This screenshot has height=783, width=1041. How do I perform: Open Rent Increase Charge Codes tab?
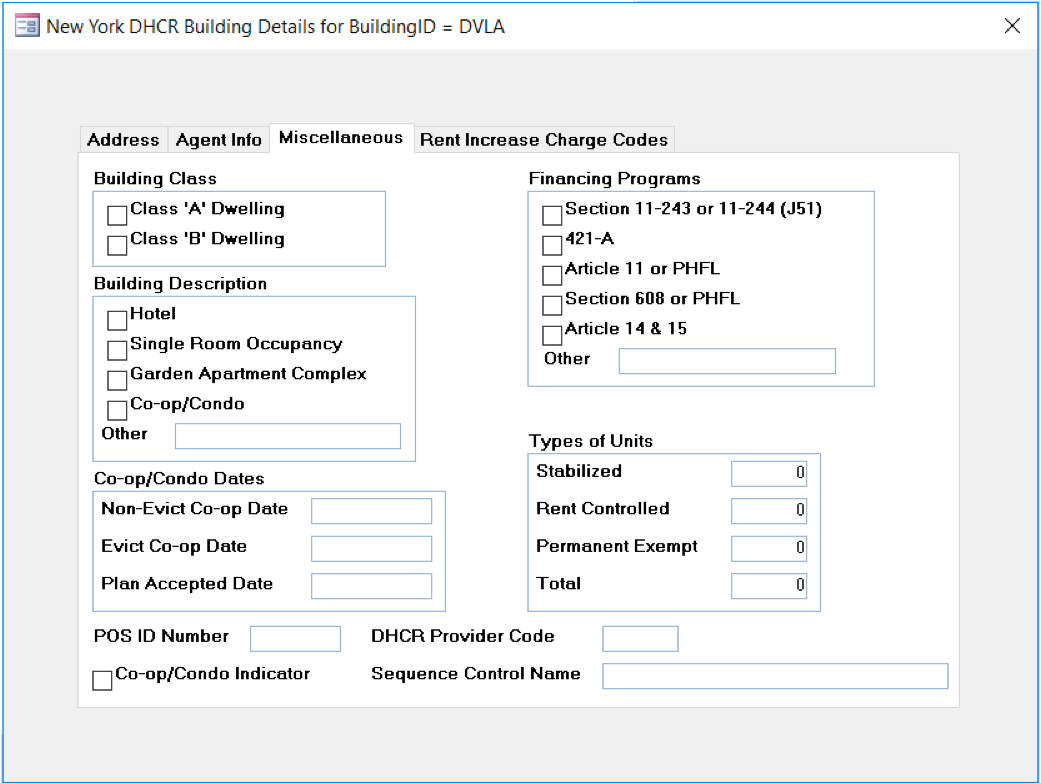(544, 139)
